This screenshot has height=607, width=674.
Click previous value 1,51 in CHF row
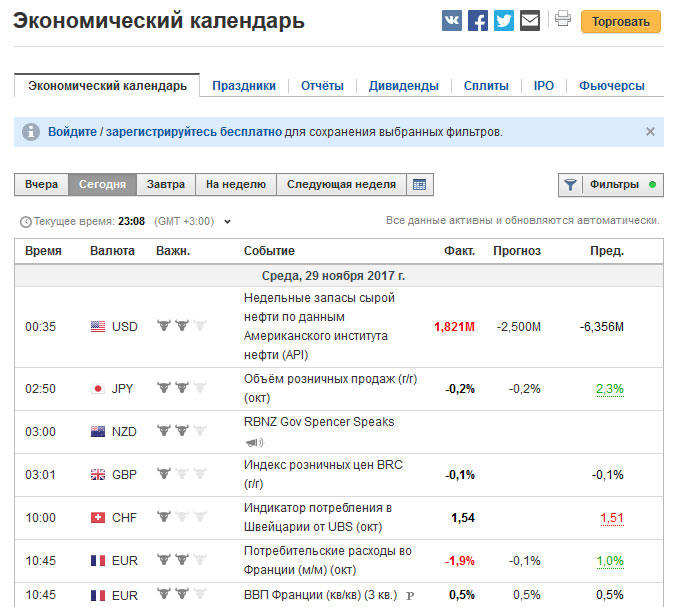coord(612,518)
